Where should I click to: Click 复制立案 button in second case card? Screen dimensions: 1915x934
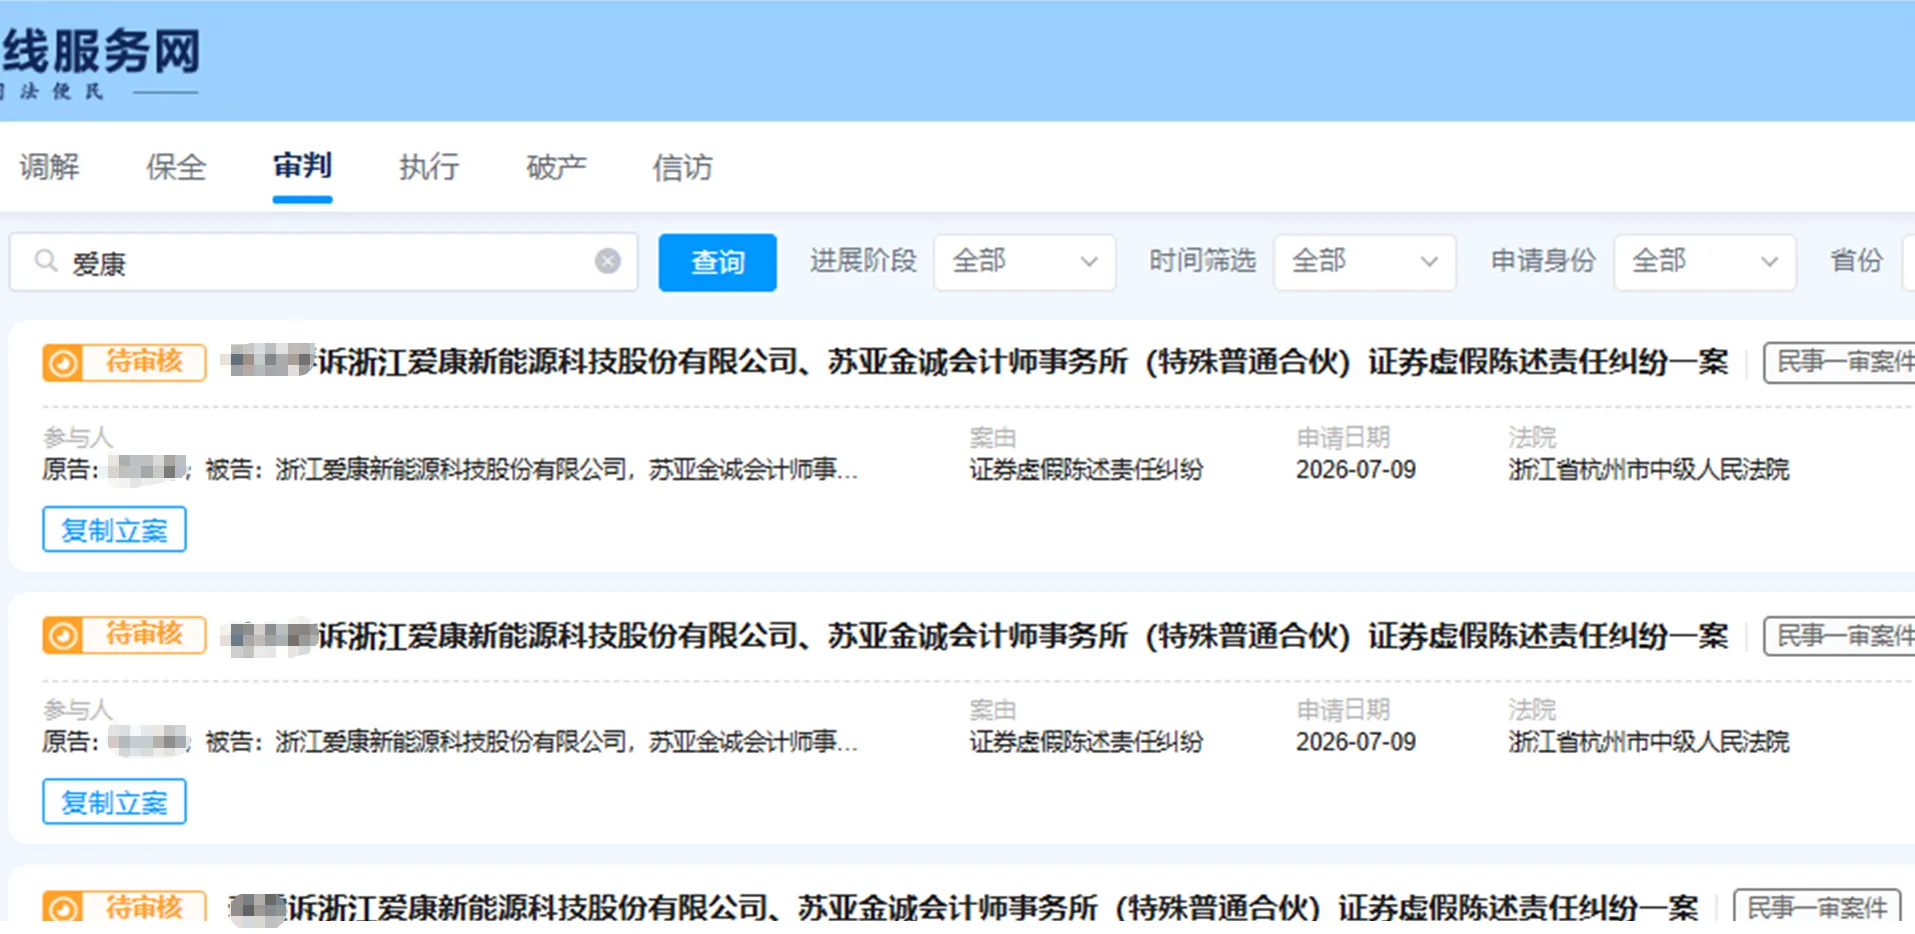(114, 802)
